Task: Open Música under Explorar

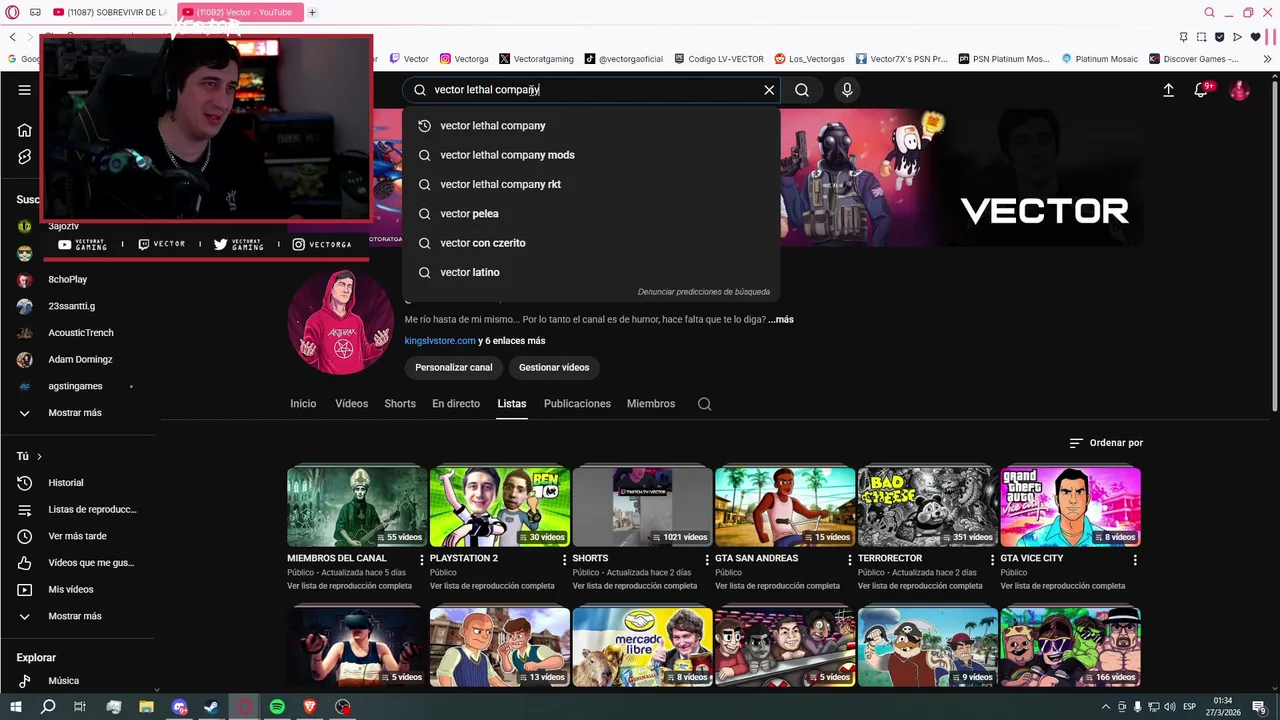Action: coord(63,681)
